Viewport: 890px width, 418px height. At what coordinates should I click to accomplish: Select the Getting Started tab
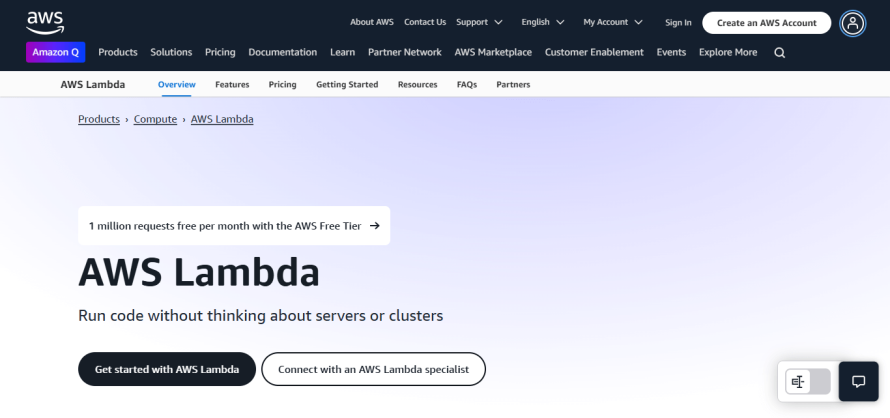[x=347, y=84]
